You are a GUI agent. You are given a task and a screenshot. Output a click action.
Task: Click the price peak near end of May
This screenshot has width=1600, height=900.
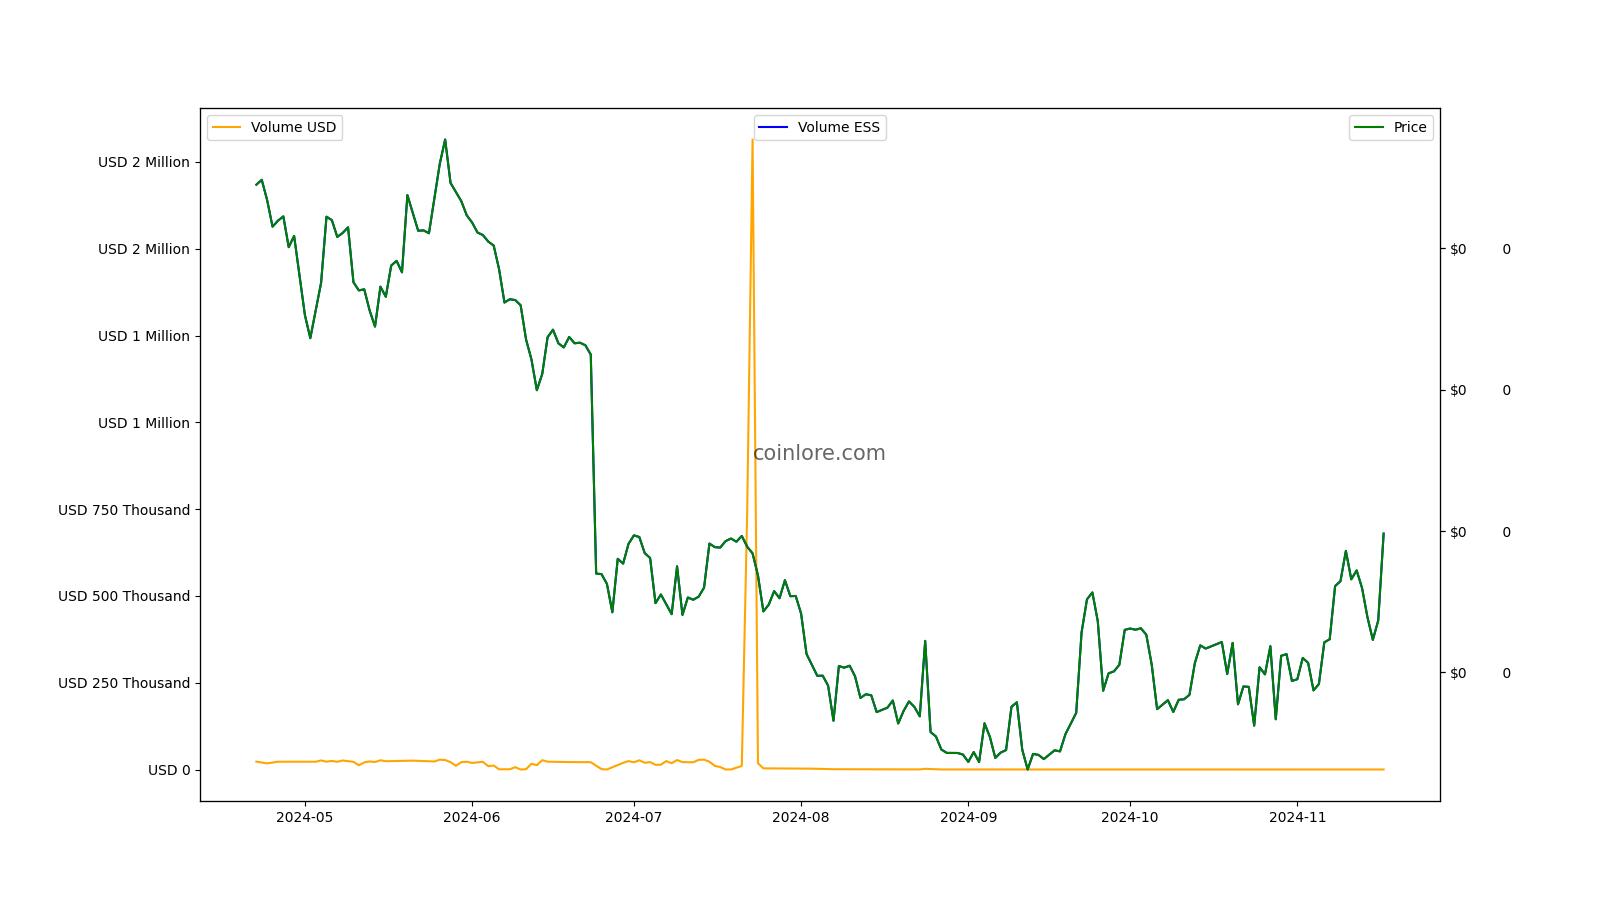pyautogui.click(x=445, y=140)
